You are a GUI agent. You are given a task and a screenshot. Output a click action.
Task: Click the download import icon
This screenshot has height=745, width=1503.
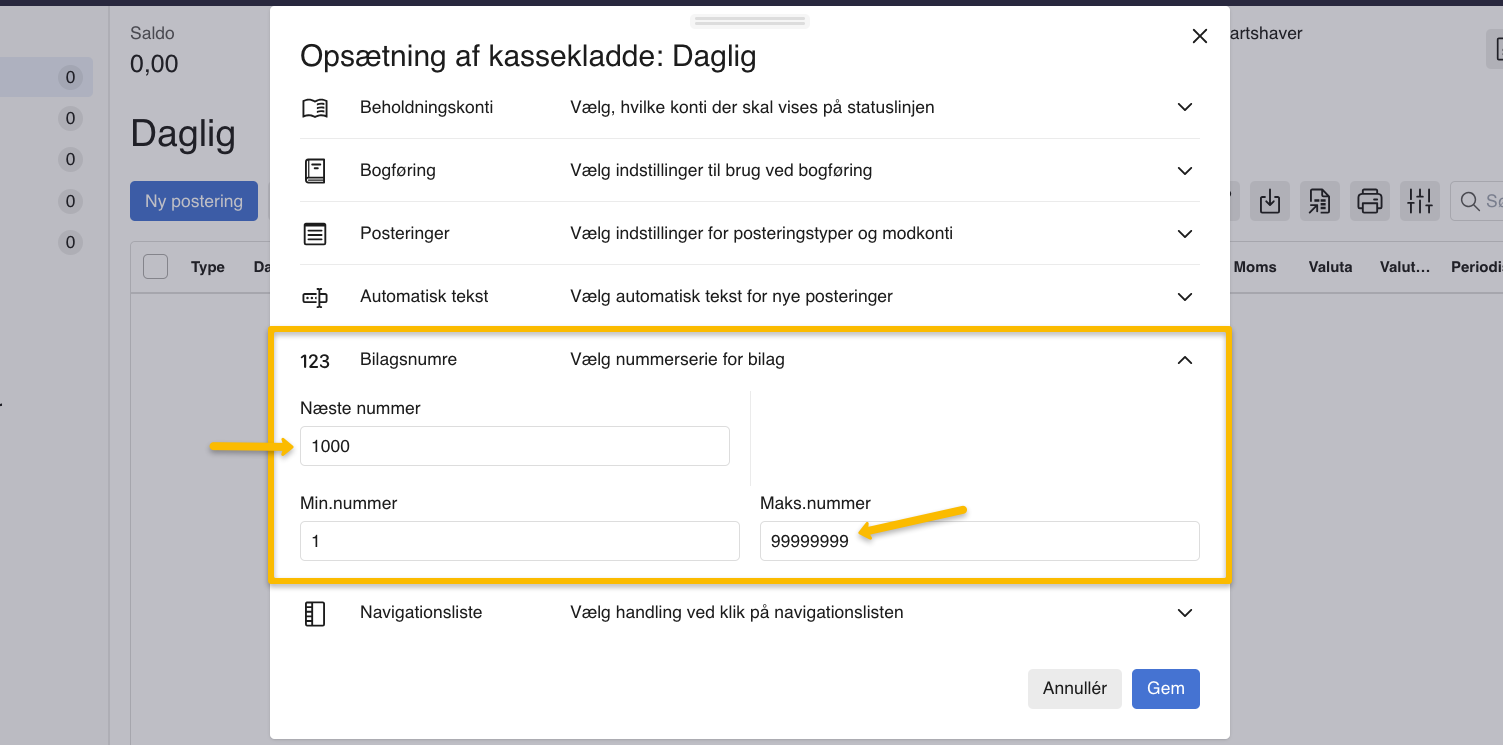(1269, 201)
